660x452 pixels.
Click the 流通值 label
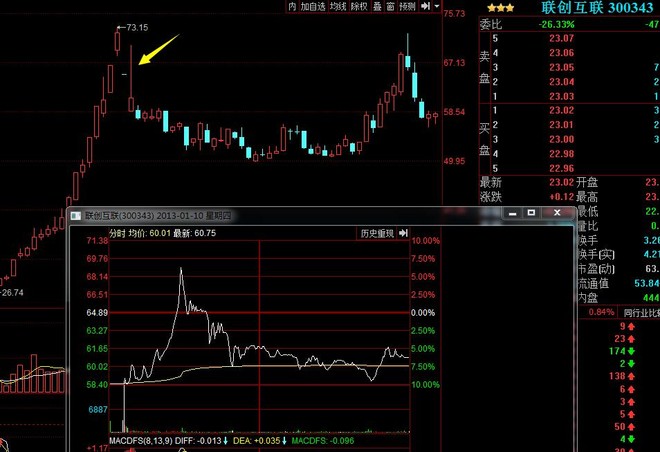593,283
